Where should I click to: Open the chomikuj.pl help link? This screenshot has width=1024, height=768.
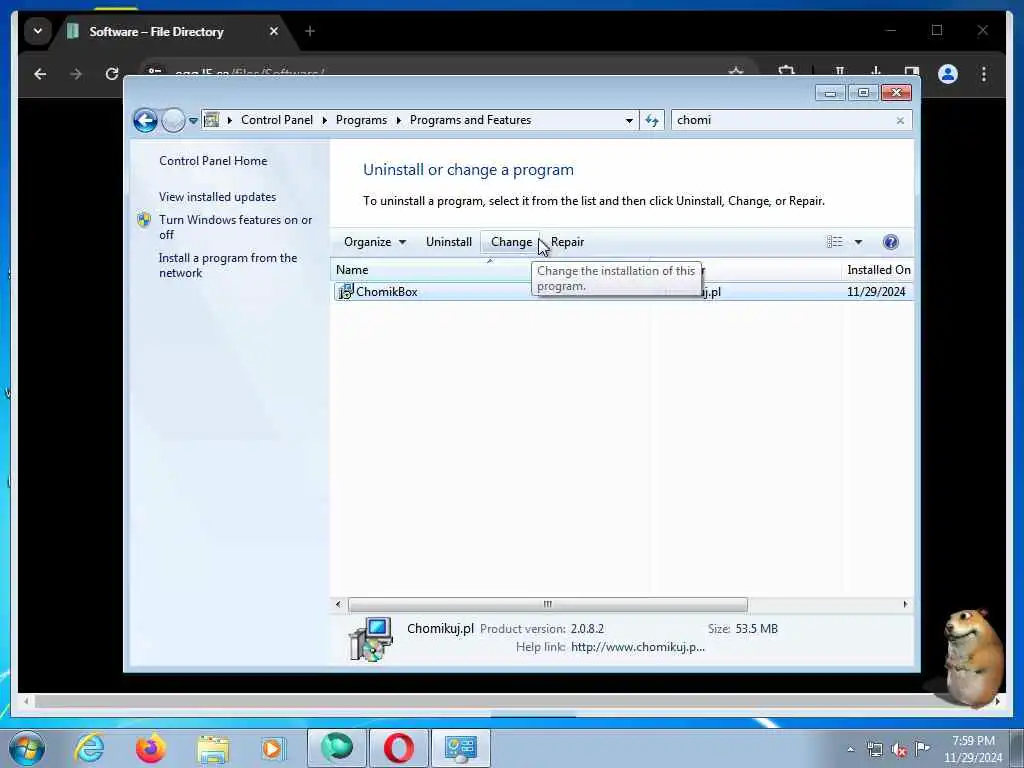(x=637, y=647)
